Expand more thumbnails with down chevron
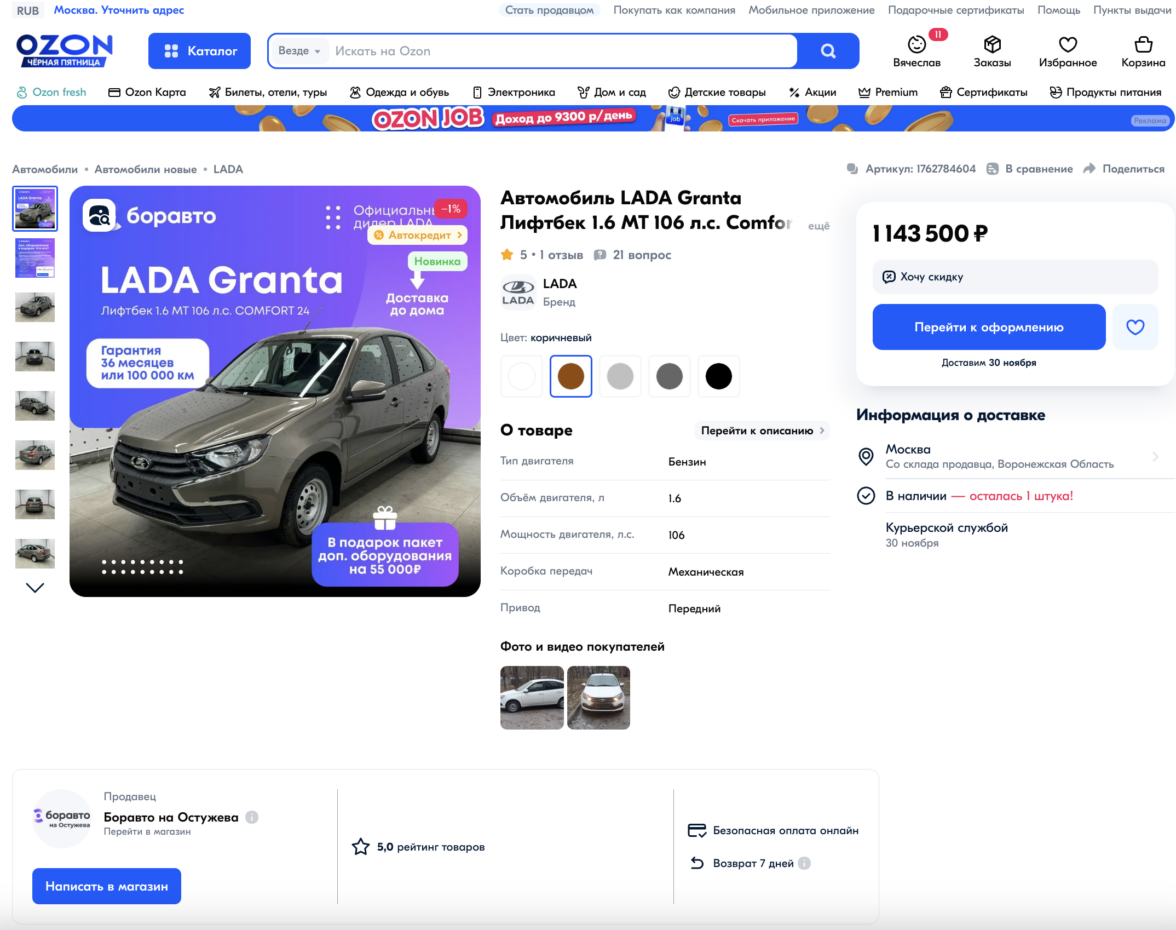Viewport: 1176px width, 930px height. coord(34,587)
